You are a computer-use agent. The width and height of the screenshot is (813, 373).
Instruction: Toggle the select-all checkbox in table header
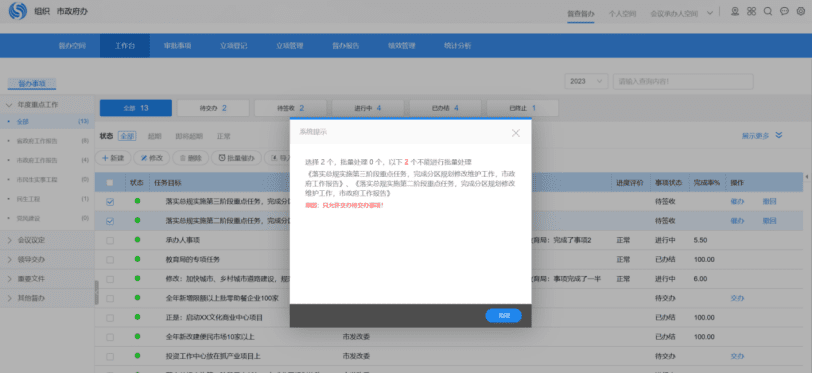(110, 183)
